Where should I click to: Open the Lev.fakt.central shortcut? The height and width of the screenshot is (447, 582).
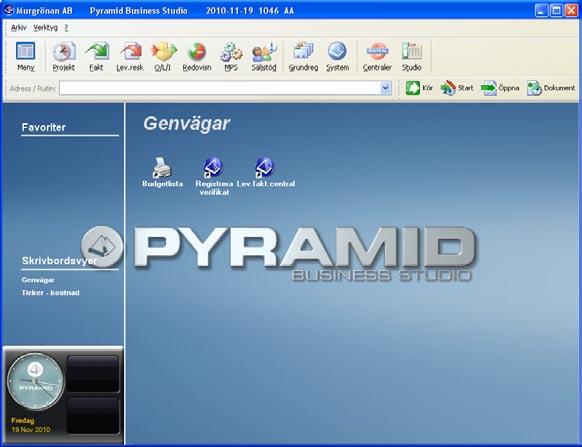click(x=265, y=172)
